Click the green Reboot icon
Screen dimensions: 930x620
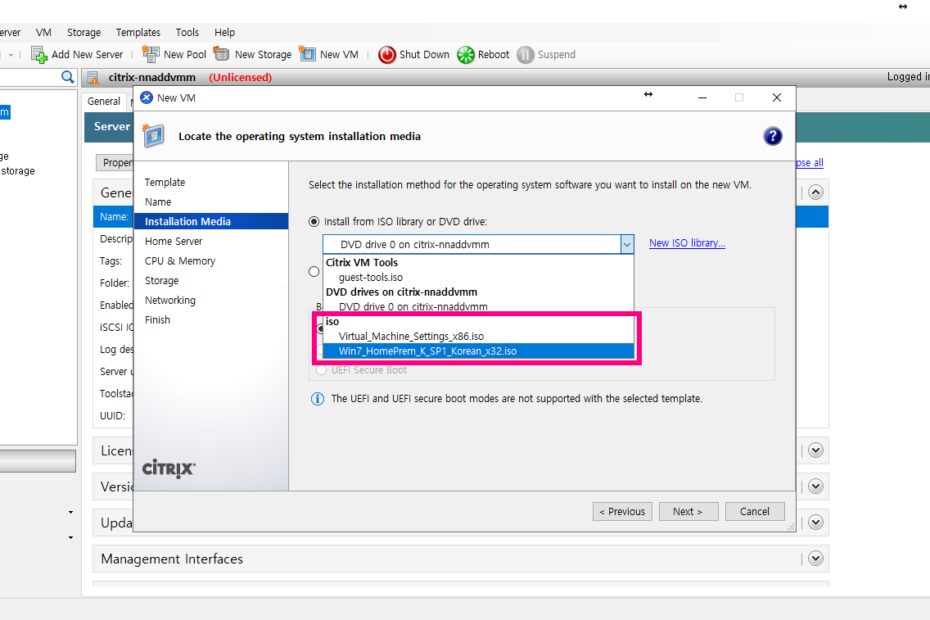point(466,55)
